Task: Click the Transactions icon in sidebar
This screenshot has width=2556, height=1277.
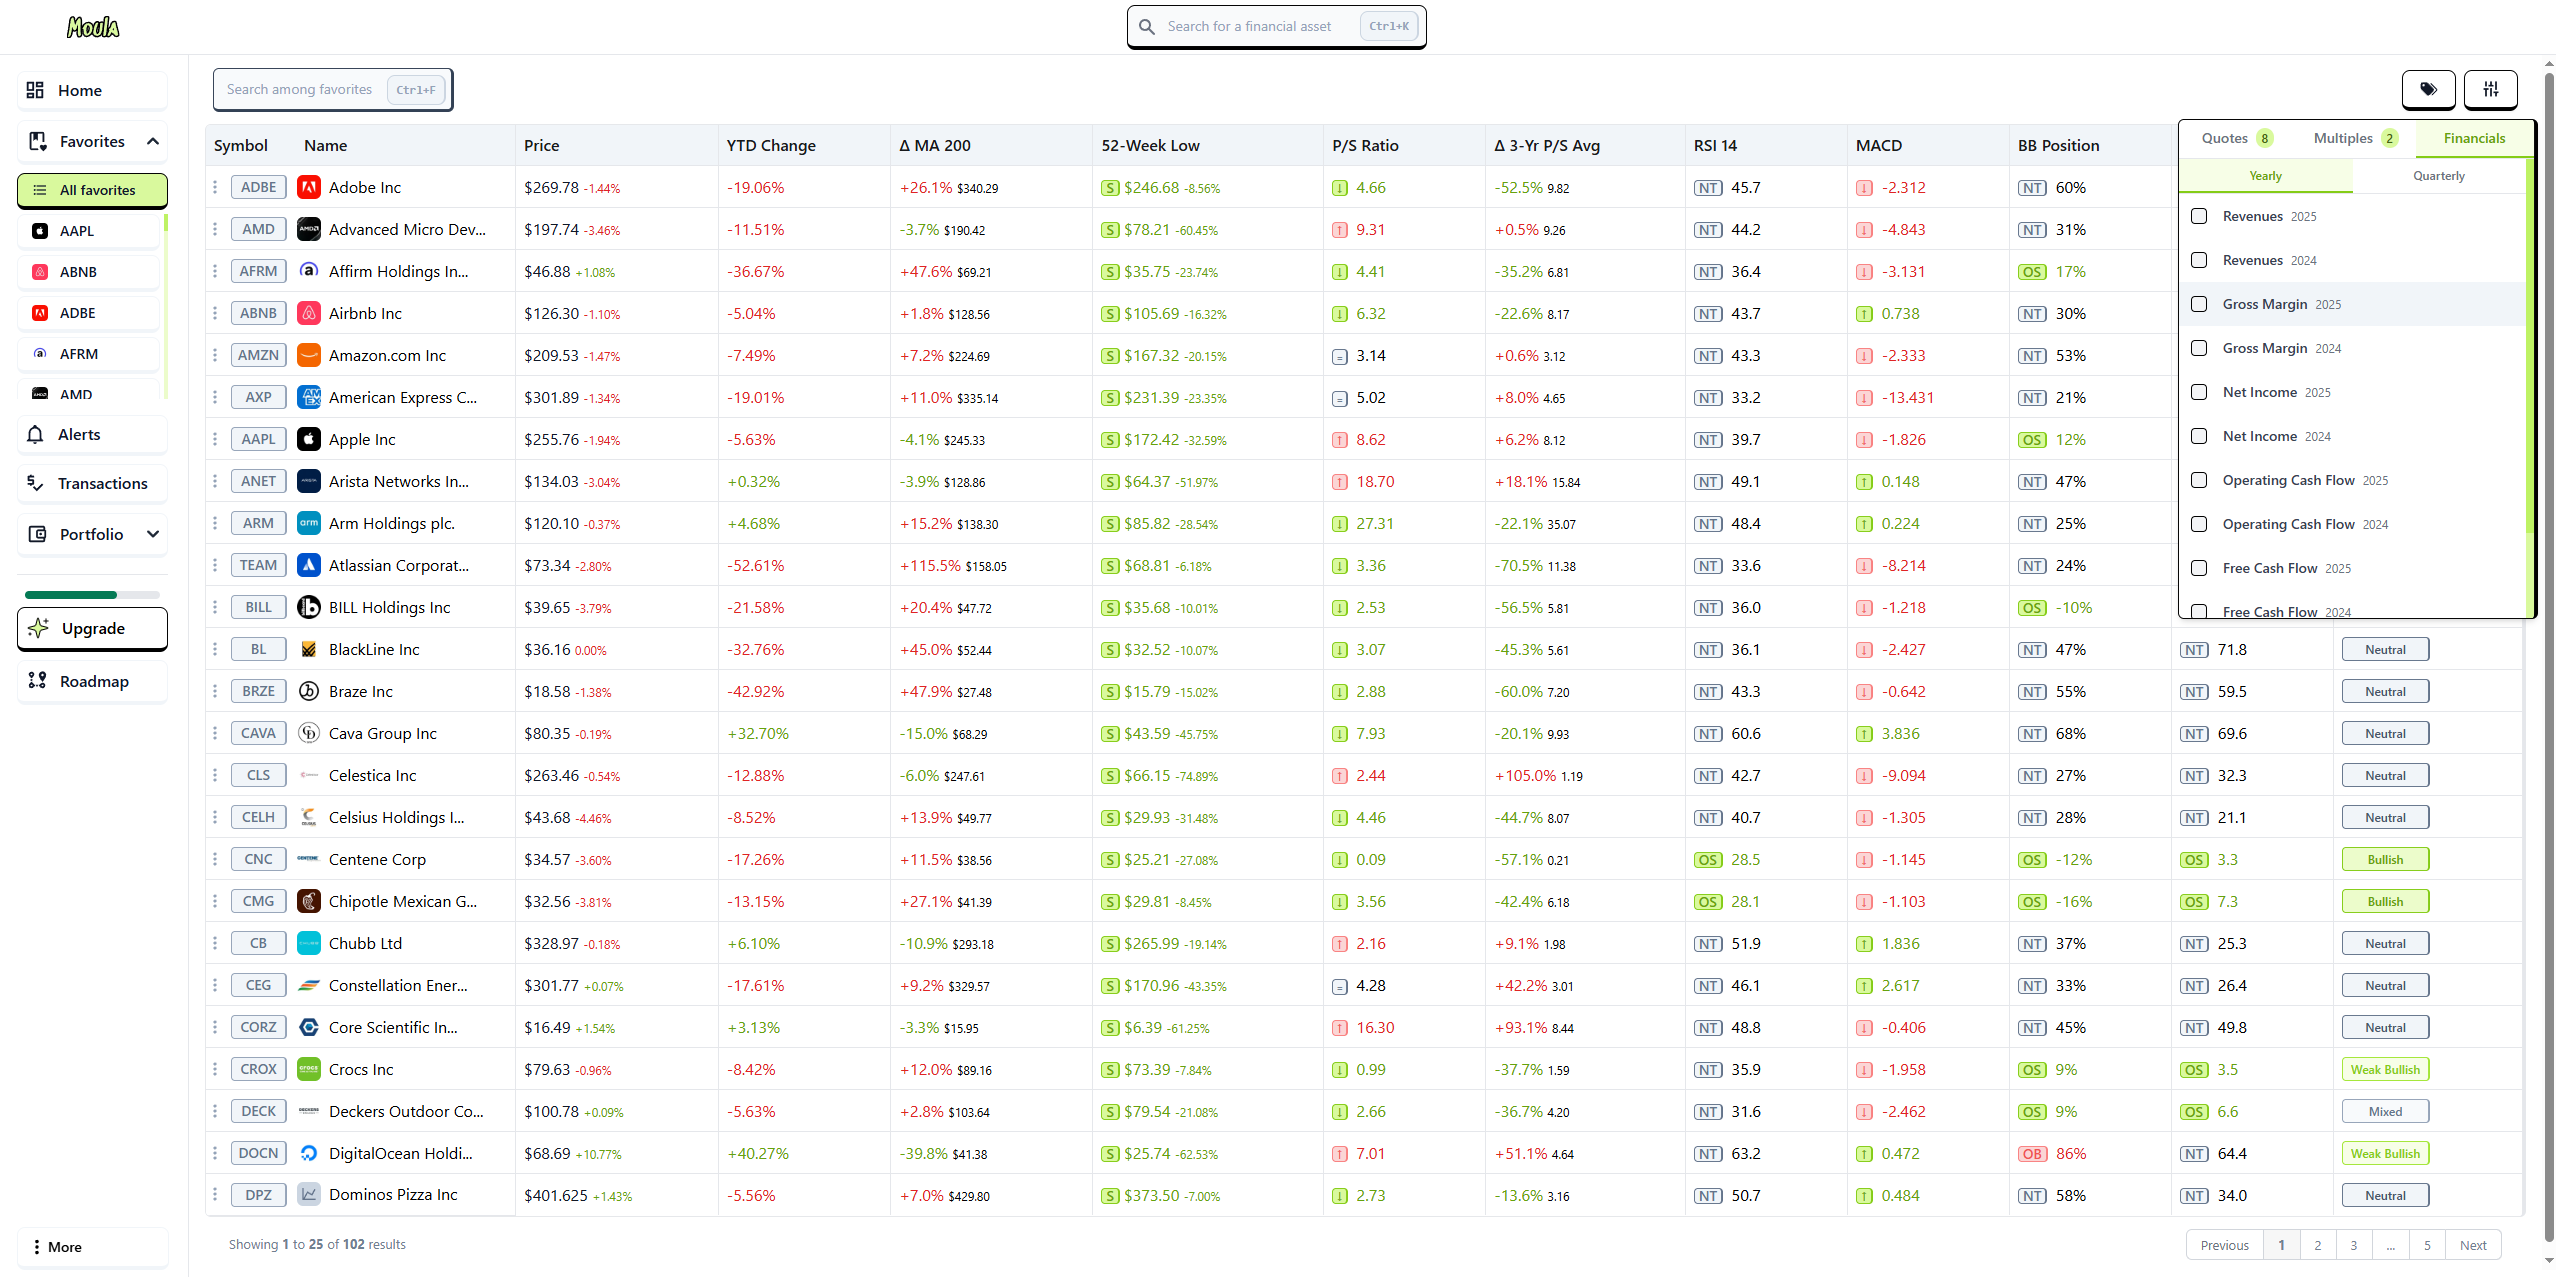Action: 35,483
